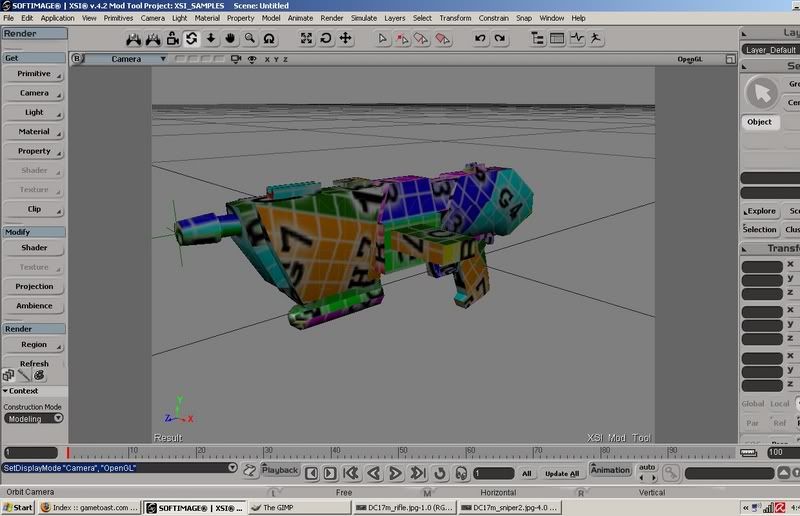Click the Selection button
This screenshot has height=516, width=800.
point(760,230)
